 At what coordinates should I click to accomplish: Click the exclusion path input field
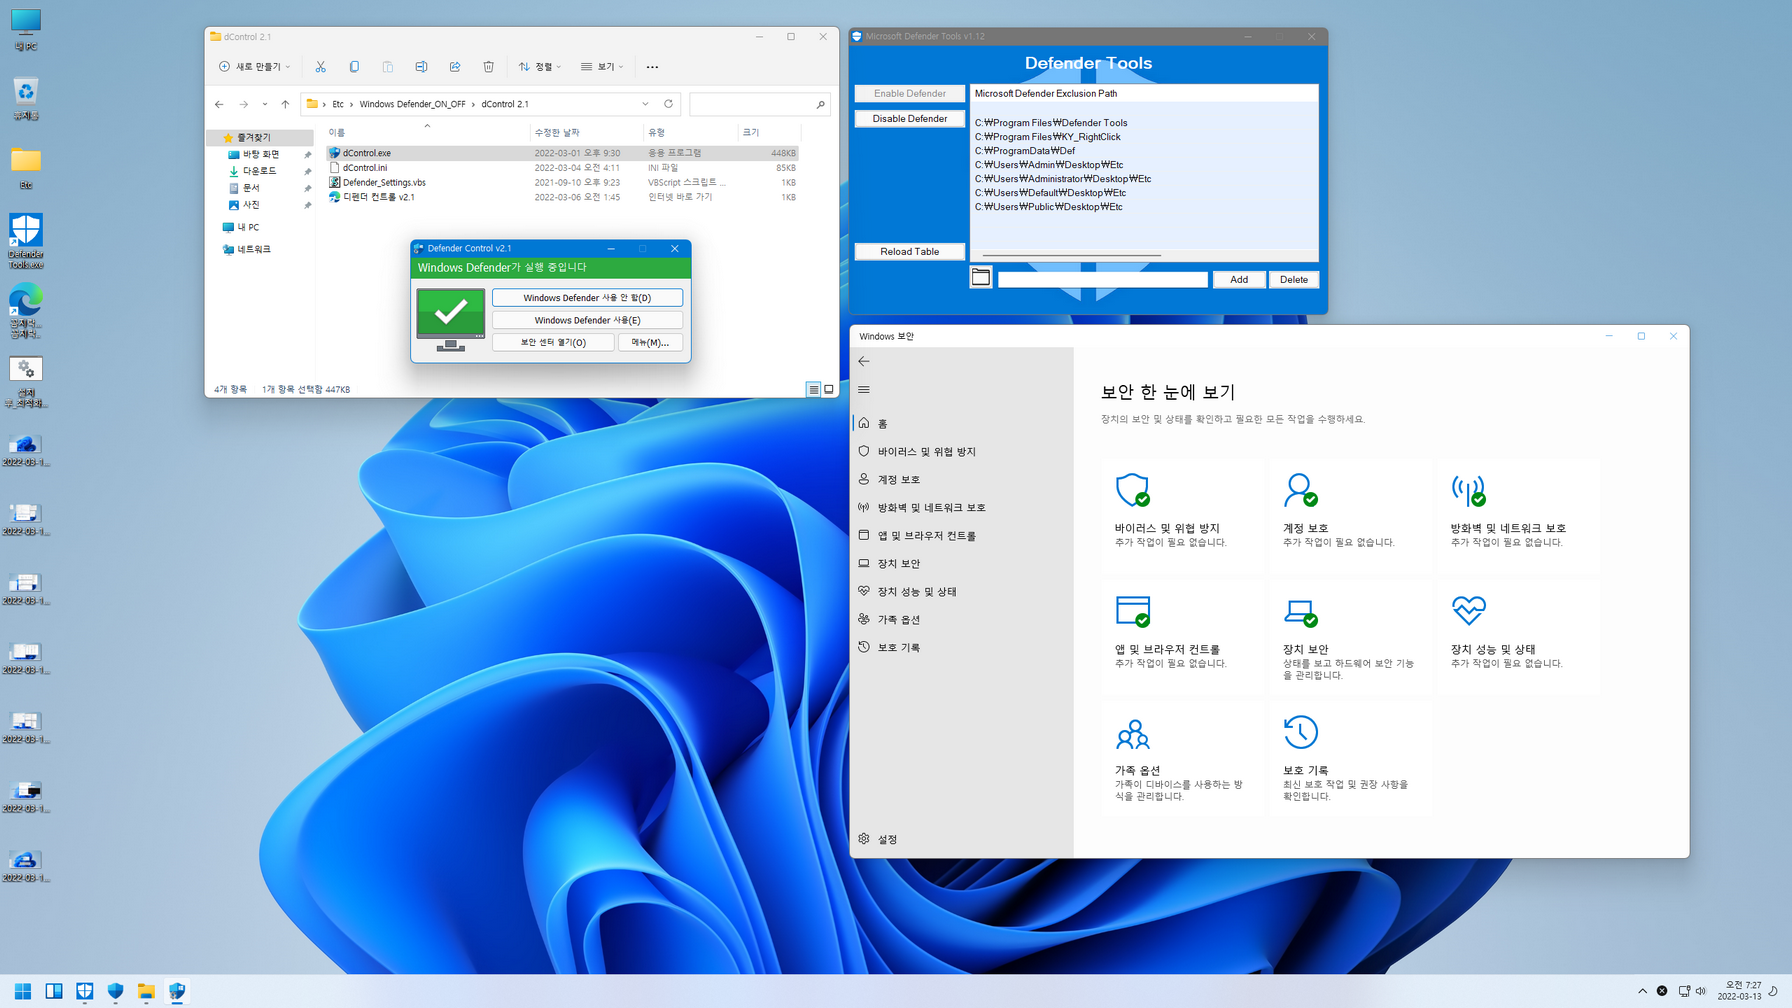(x=1102, y=279)
